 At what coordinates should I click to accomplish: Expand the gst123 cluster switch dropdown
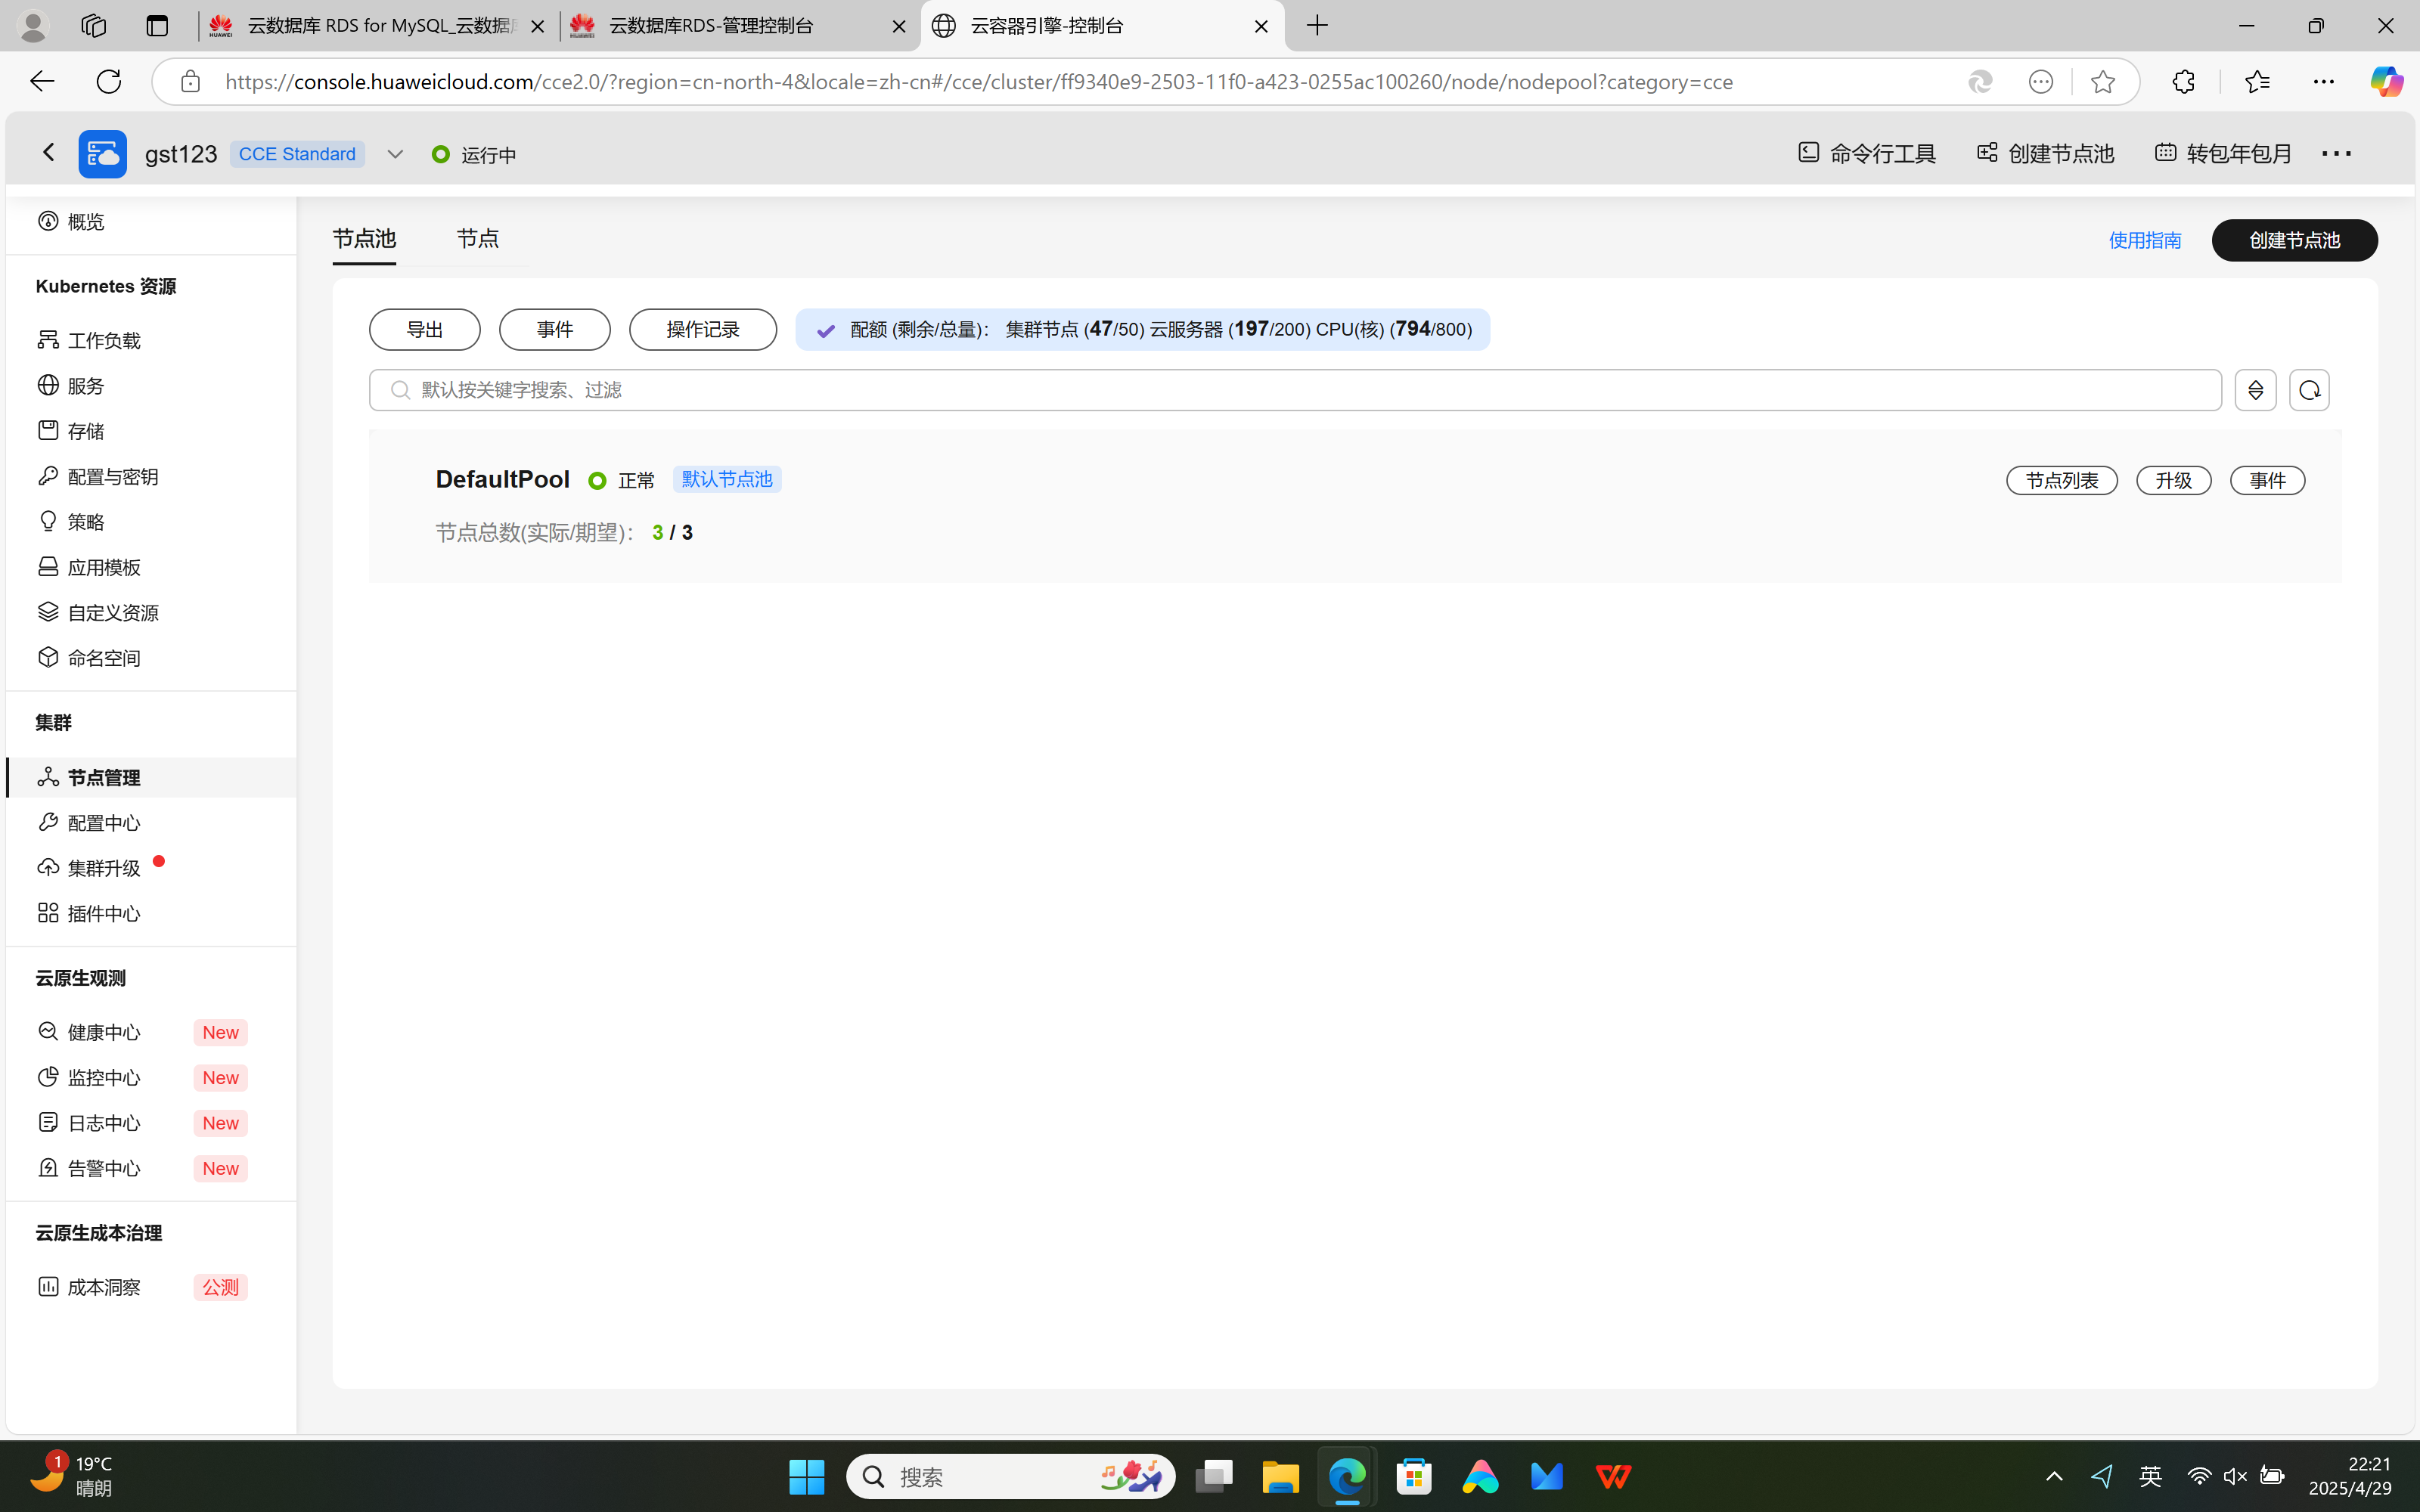395,154
